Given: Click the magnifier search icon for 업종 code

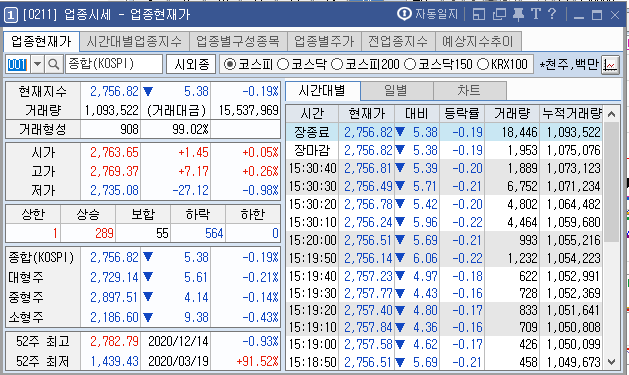Looking at the screenshot, I should 54,64.
